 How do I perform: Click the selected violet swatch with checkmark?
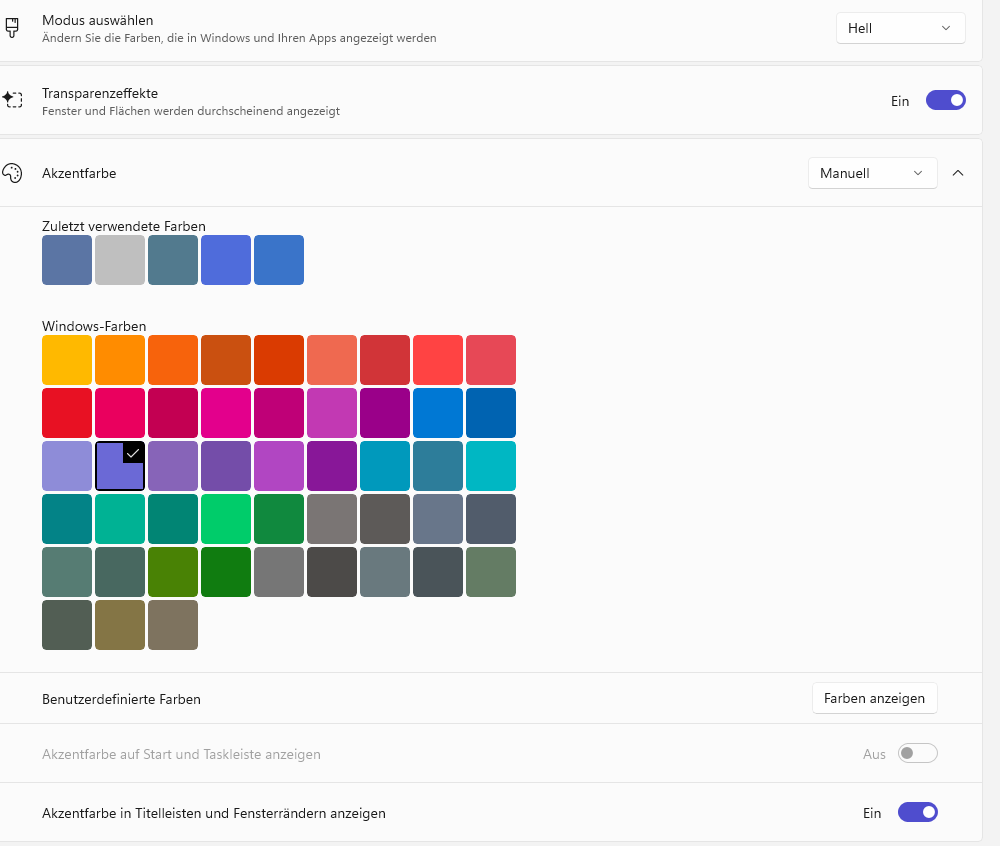(120, 466)
